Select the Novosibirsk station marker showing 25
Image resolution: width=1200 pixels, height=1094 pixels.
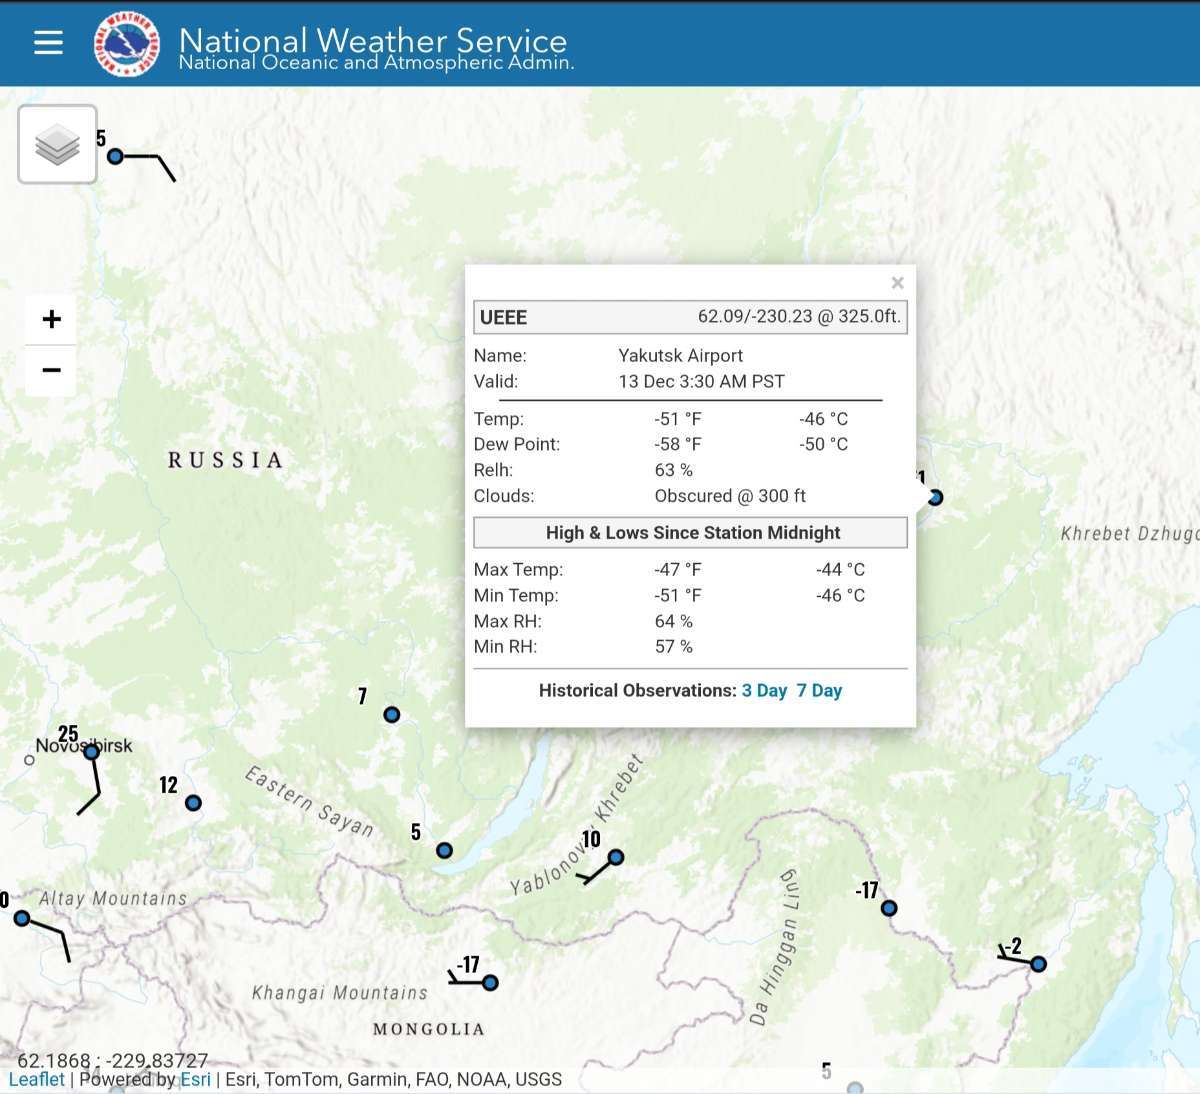[x=91, y=751]
